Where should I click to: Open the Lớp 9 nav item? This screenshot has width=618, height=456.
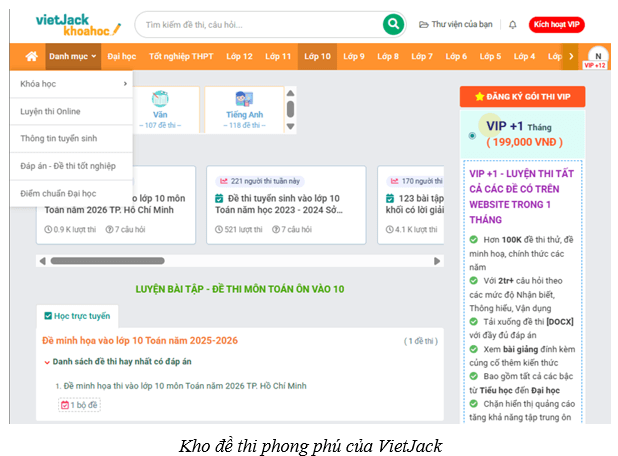tap(354, 56)
